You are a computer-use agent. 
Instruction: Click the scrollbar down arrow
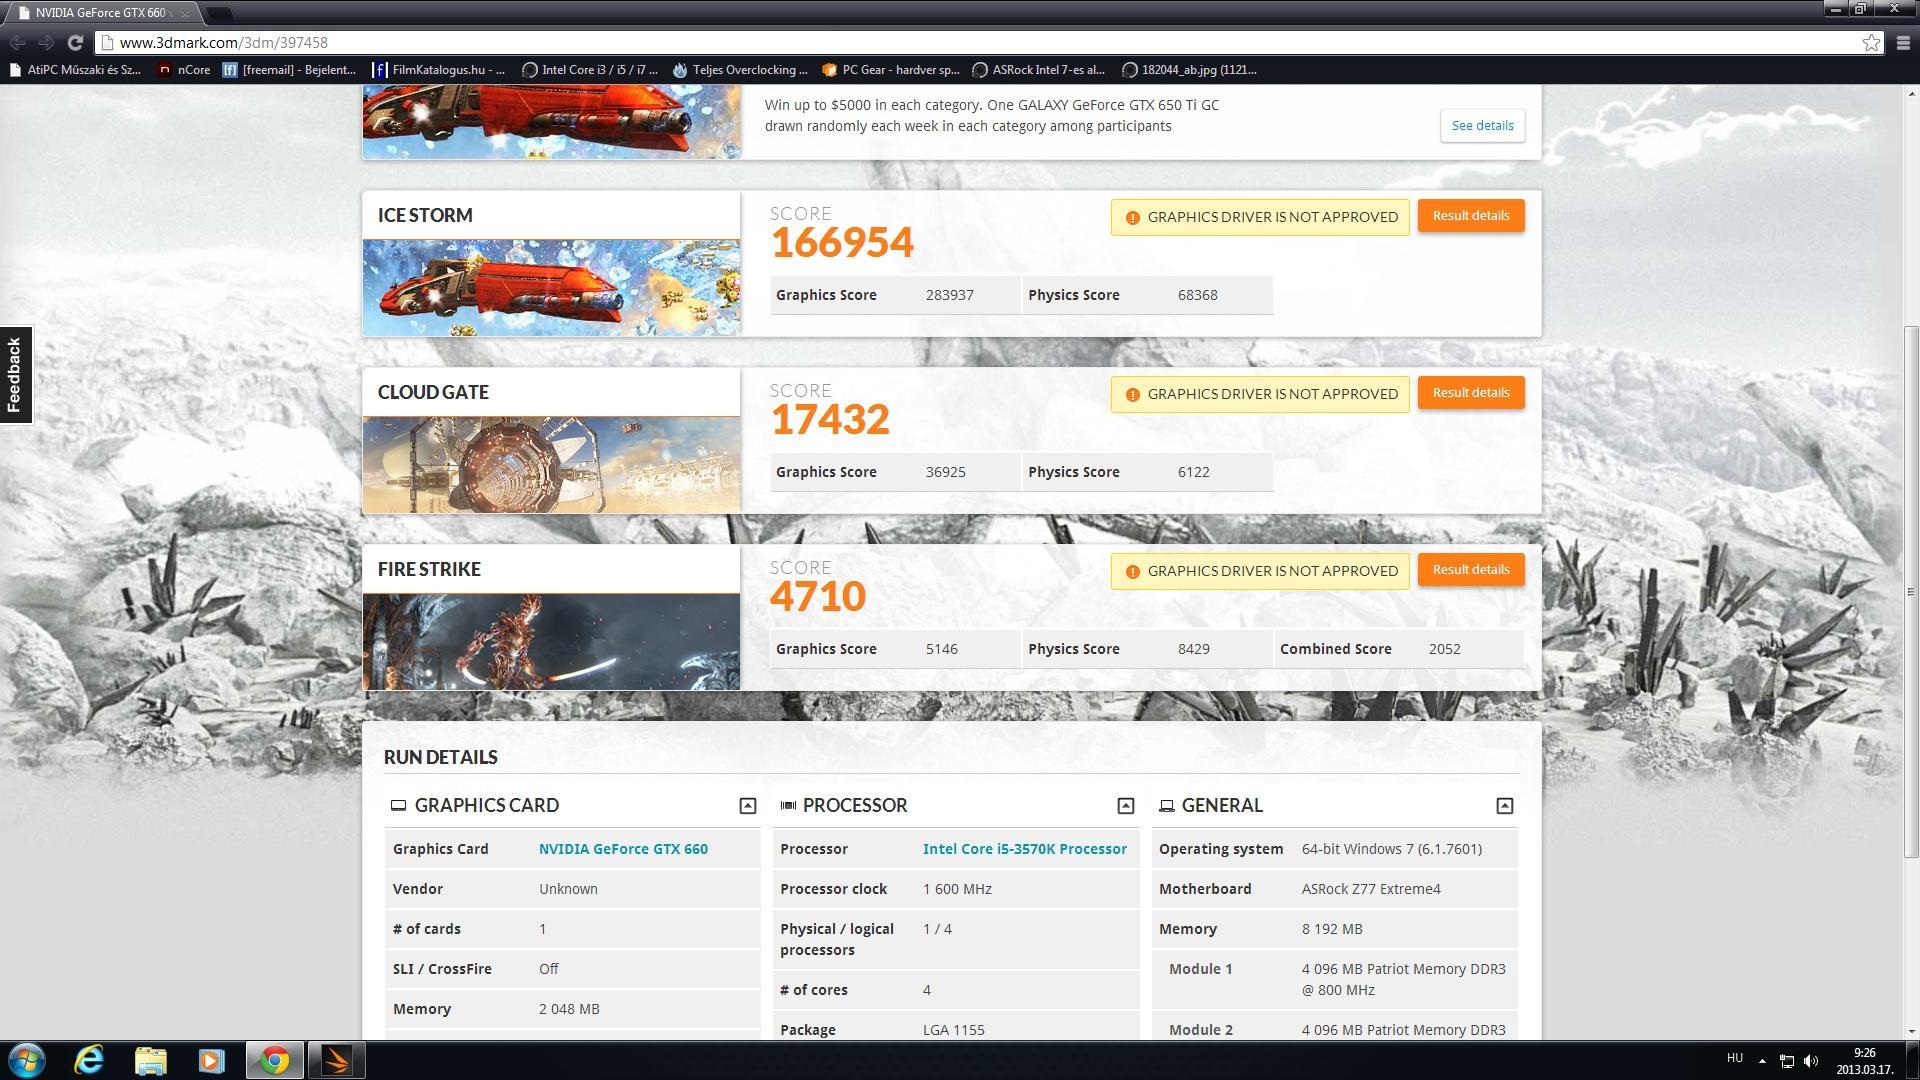click(1911, 1031)
